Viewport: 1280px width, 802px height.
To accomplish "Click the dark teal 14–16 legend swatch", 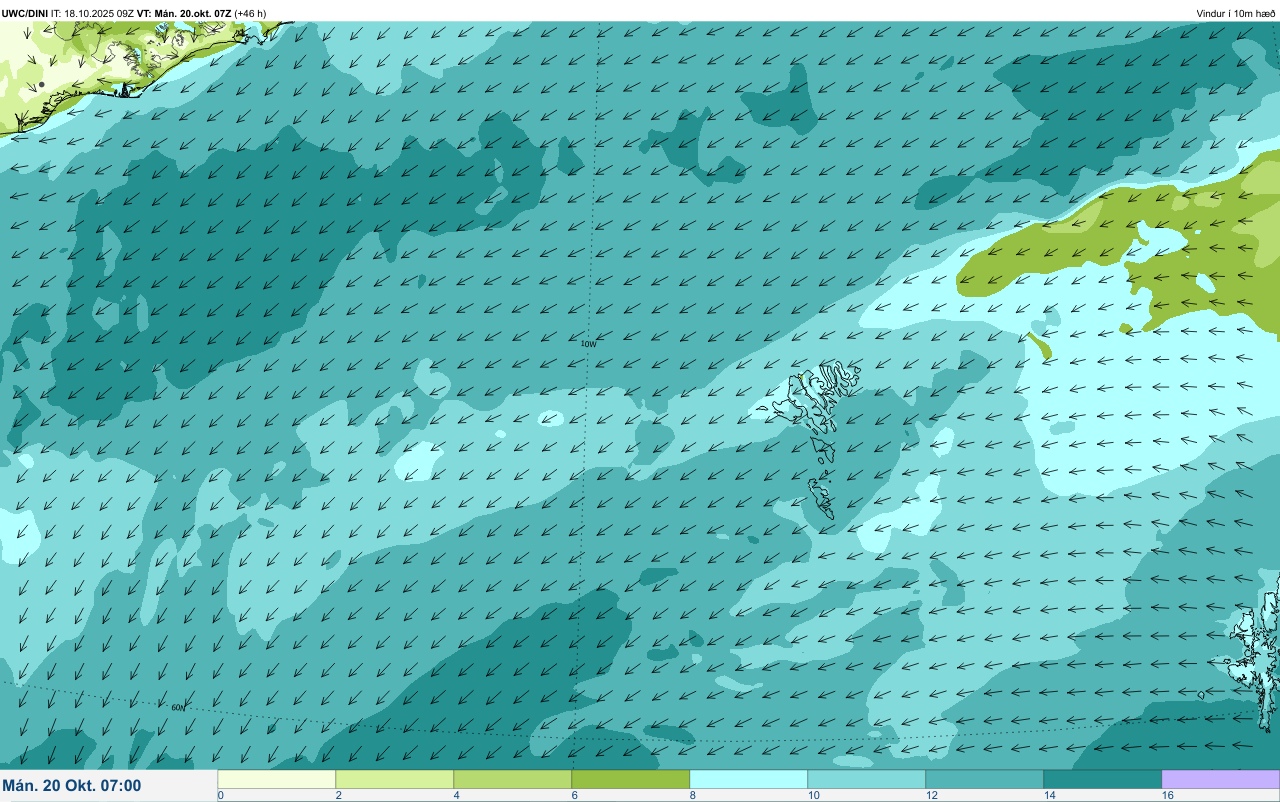I will pos(1103,779).
